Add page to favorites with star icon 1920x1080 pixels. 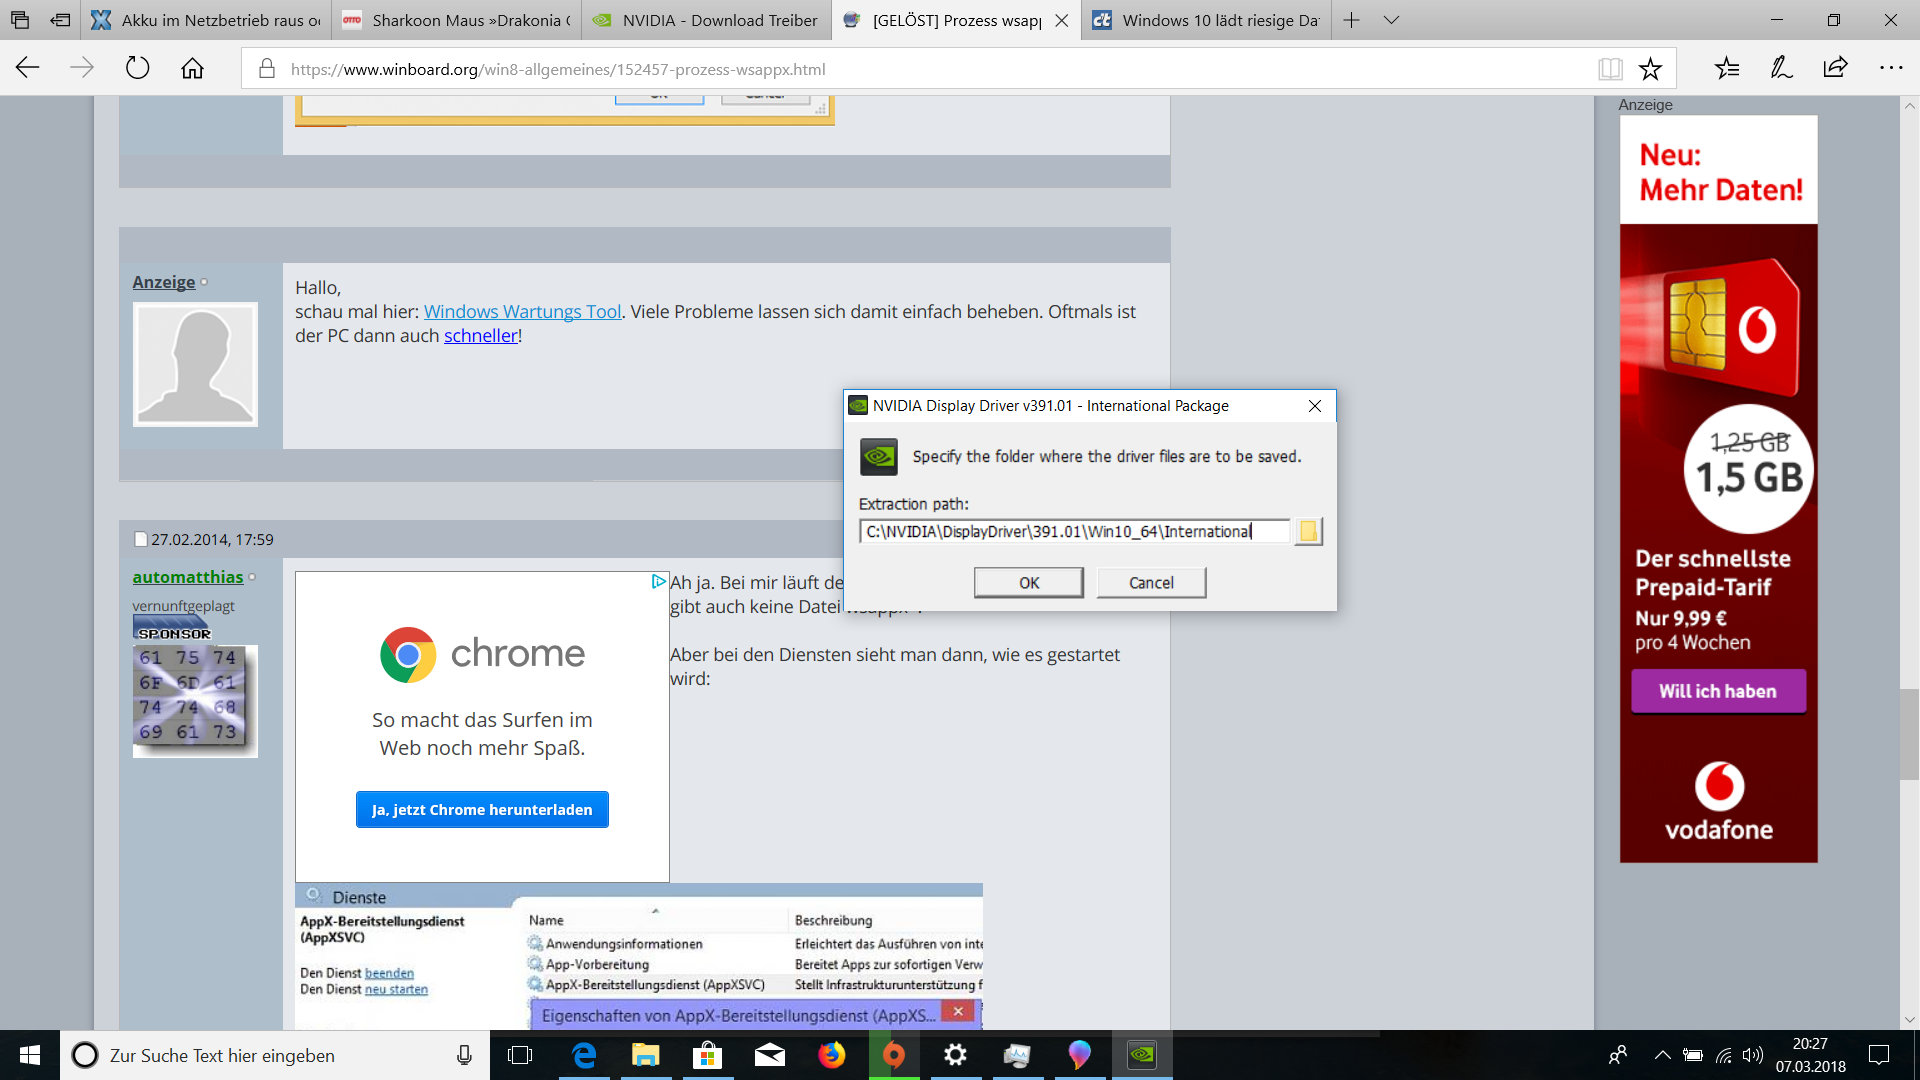click(x=1650, y=69)
